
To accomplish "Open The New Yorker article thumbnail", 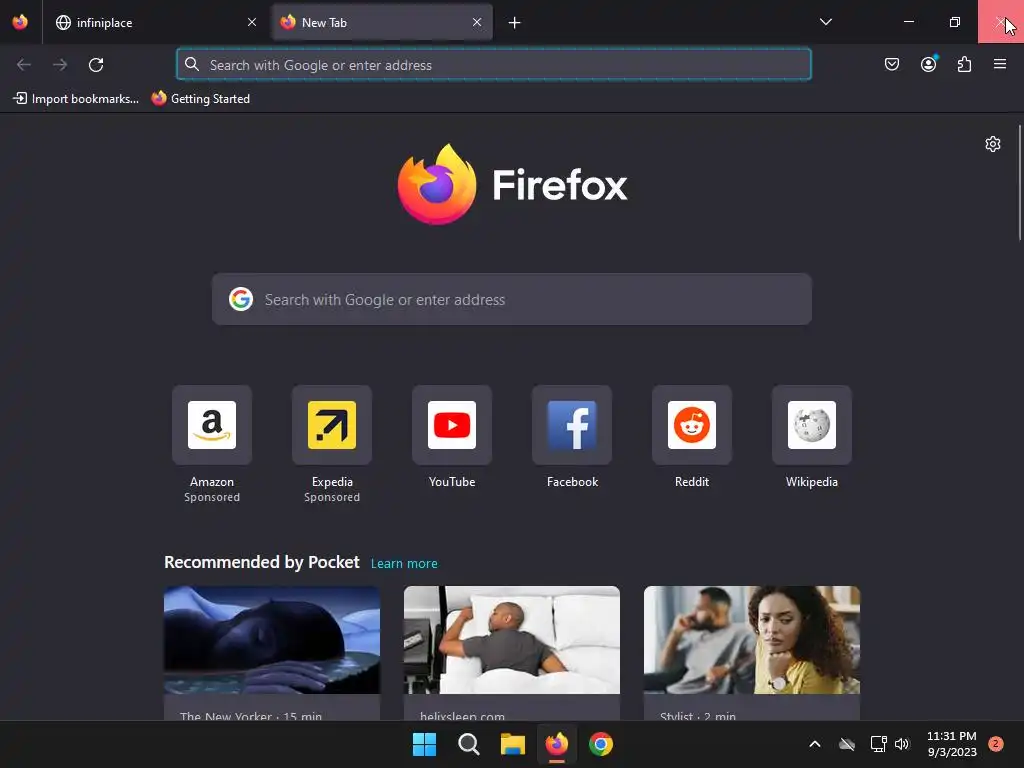I will tap(272, 640).
